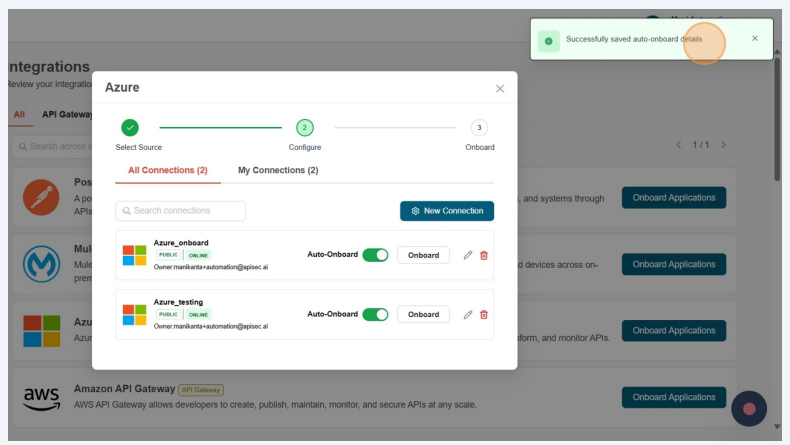
Task: Close the Azure dialog with X
Action: pos(500,88)
